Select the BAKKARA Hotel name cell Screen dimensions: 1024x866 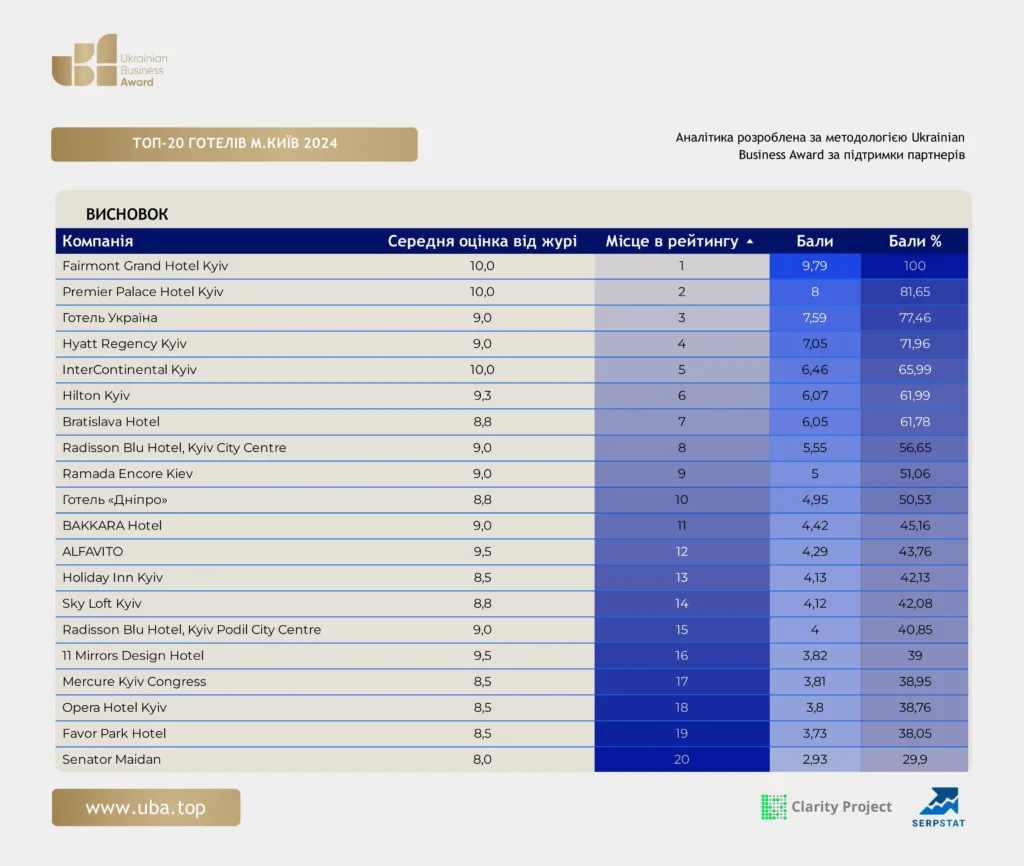point(112,526)
